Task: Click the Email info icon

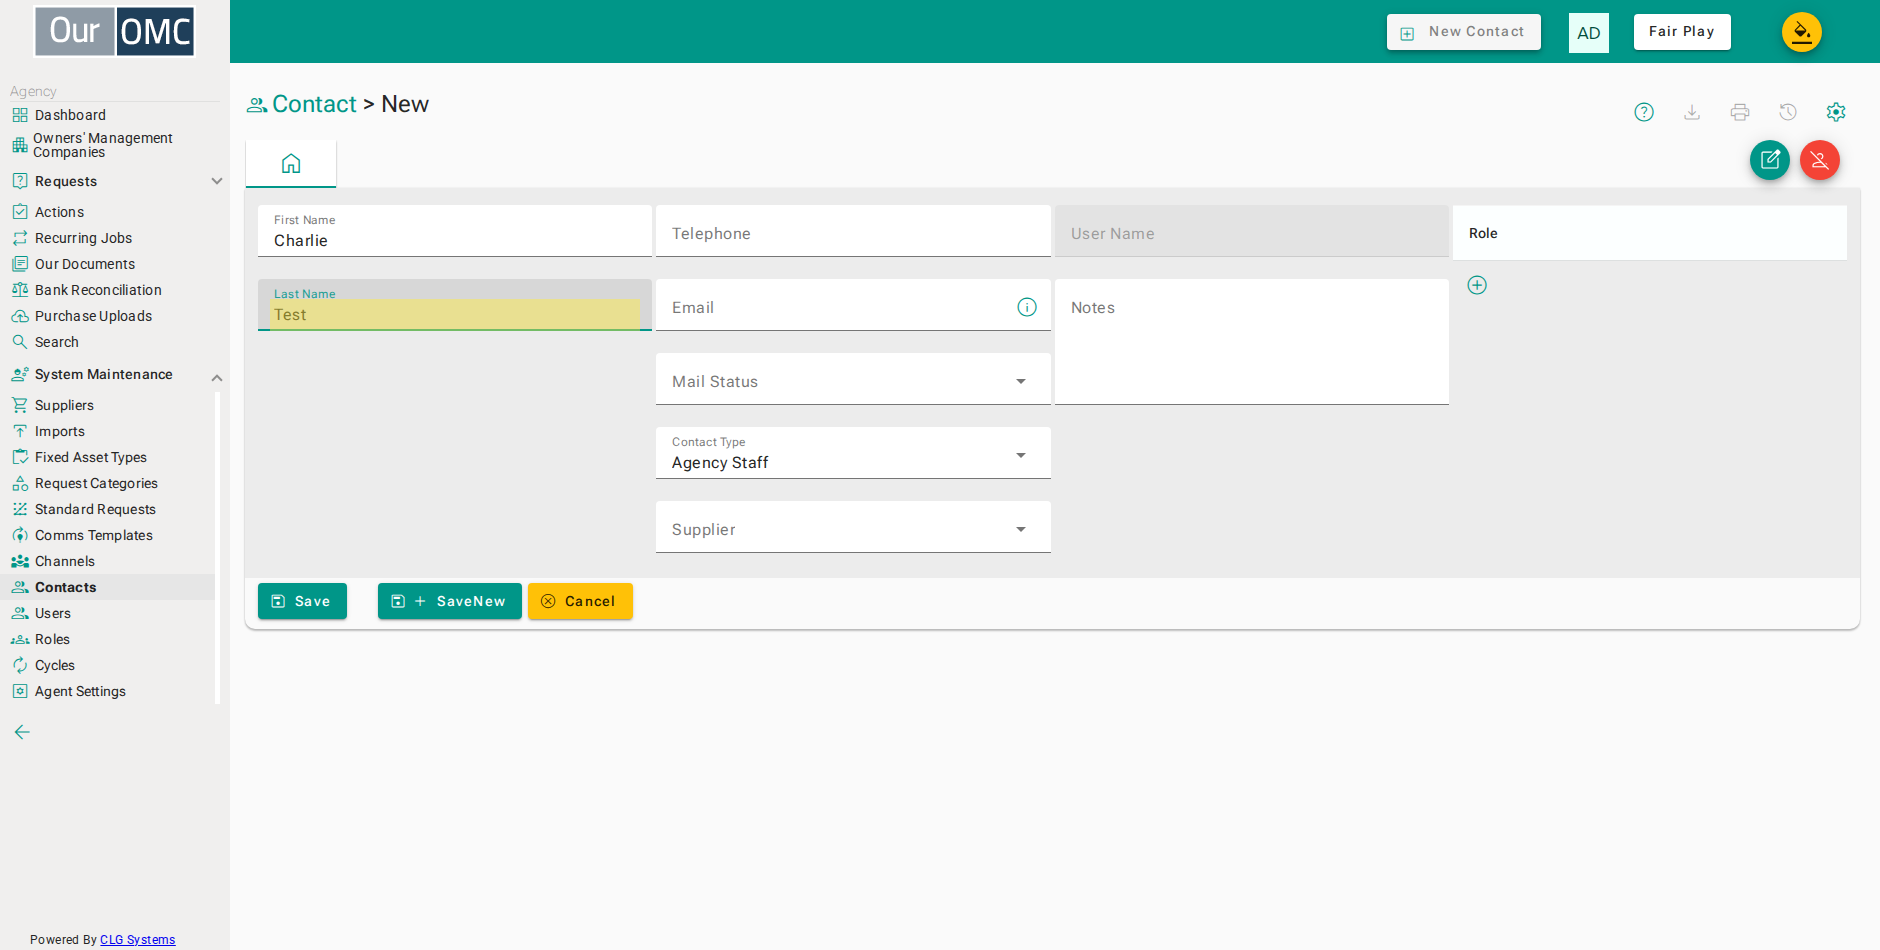Action: click(1027, 307)
